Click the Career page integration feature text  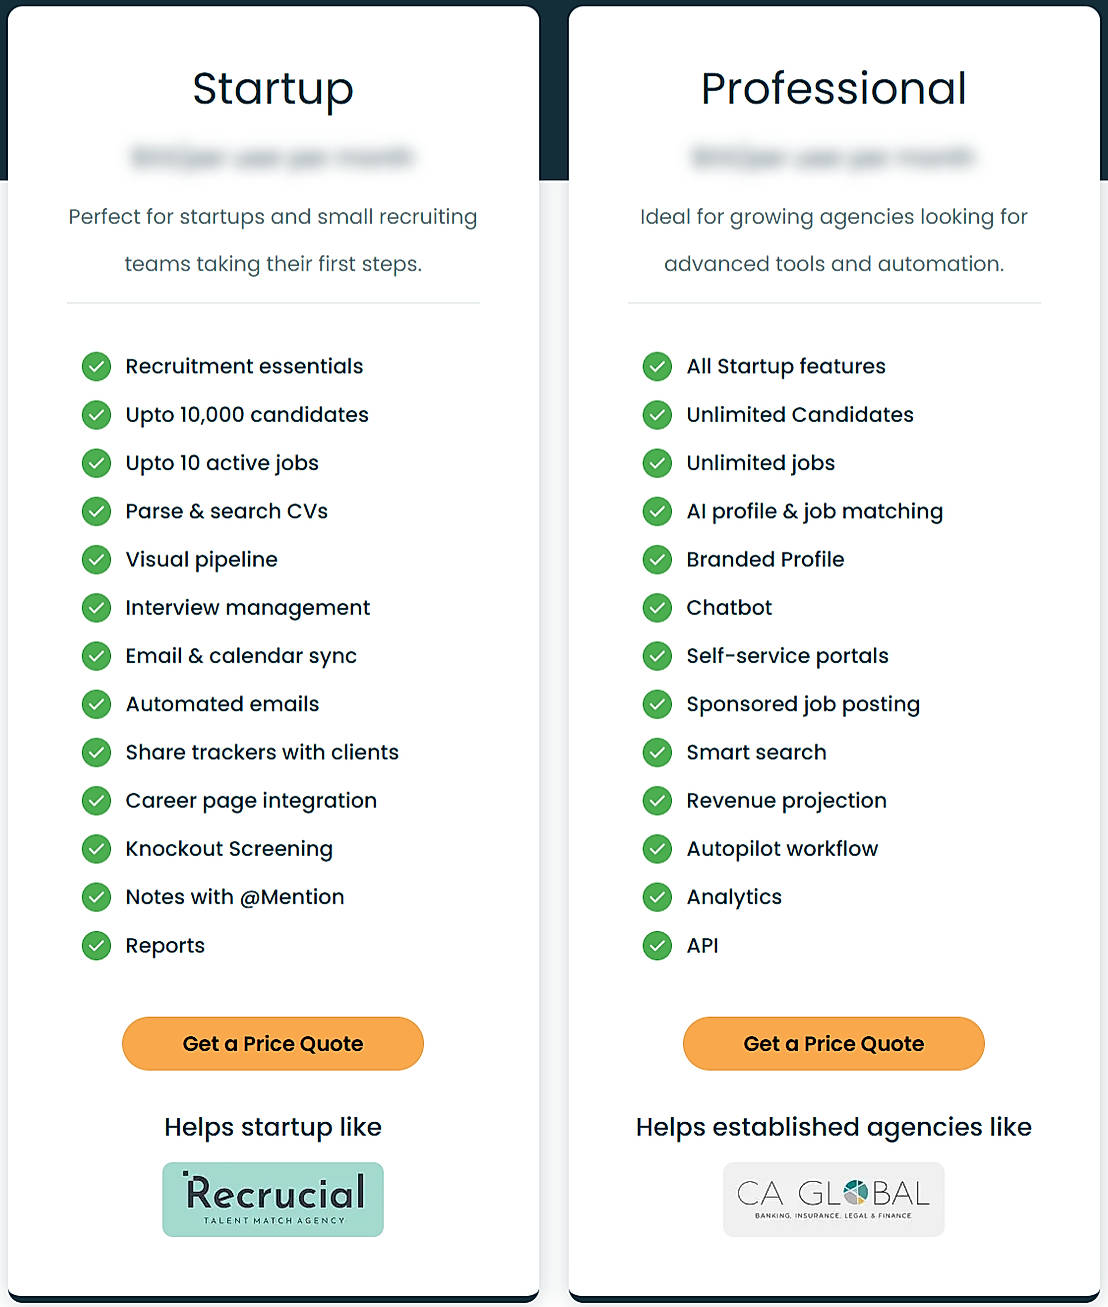(251, 801)
